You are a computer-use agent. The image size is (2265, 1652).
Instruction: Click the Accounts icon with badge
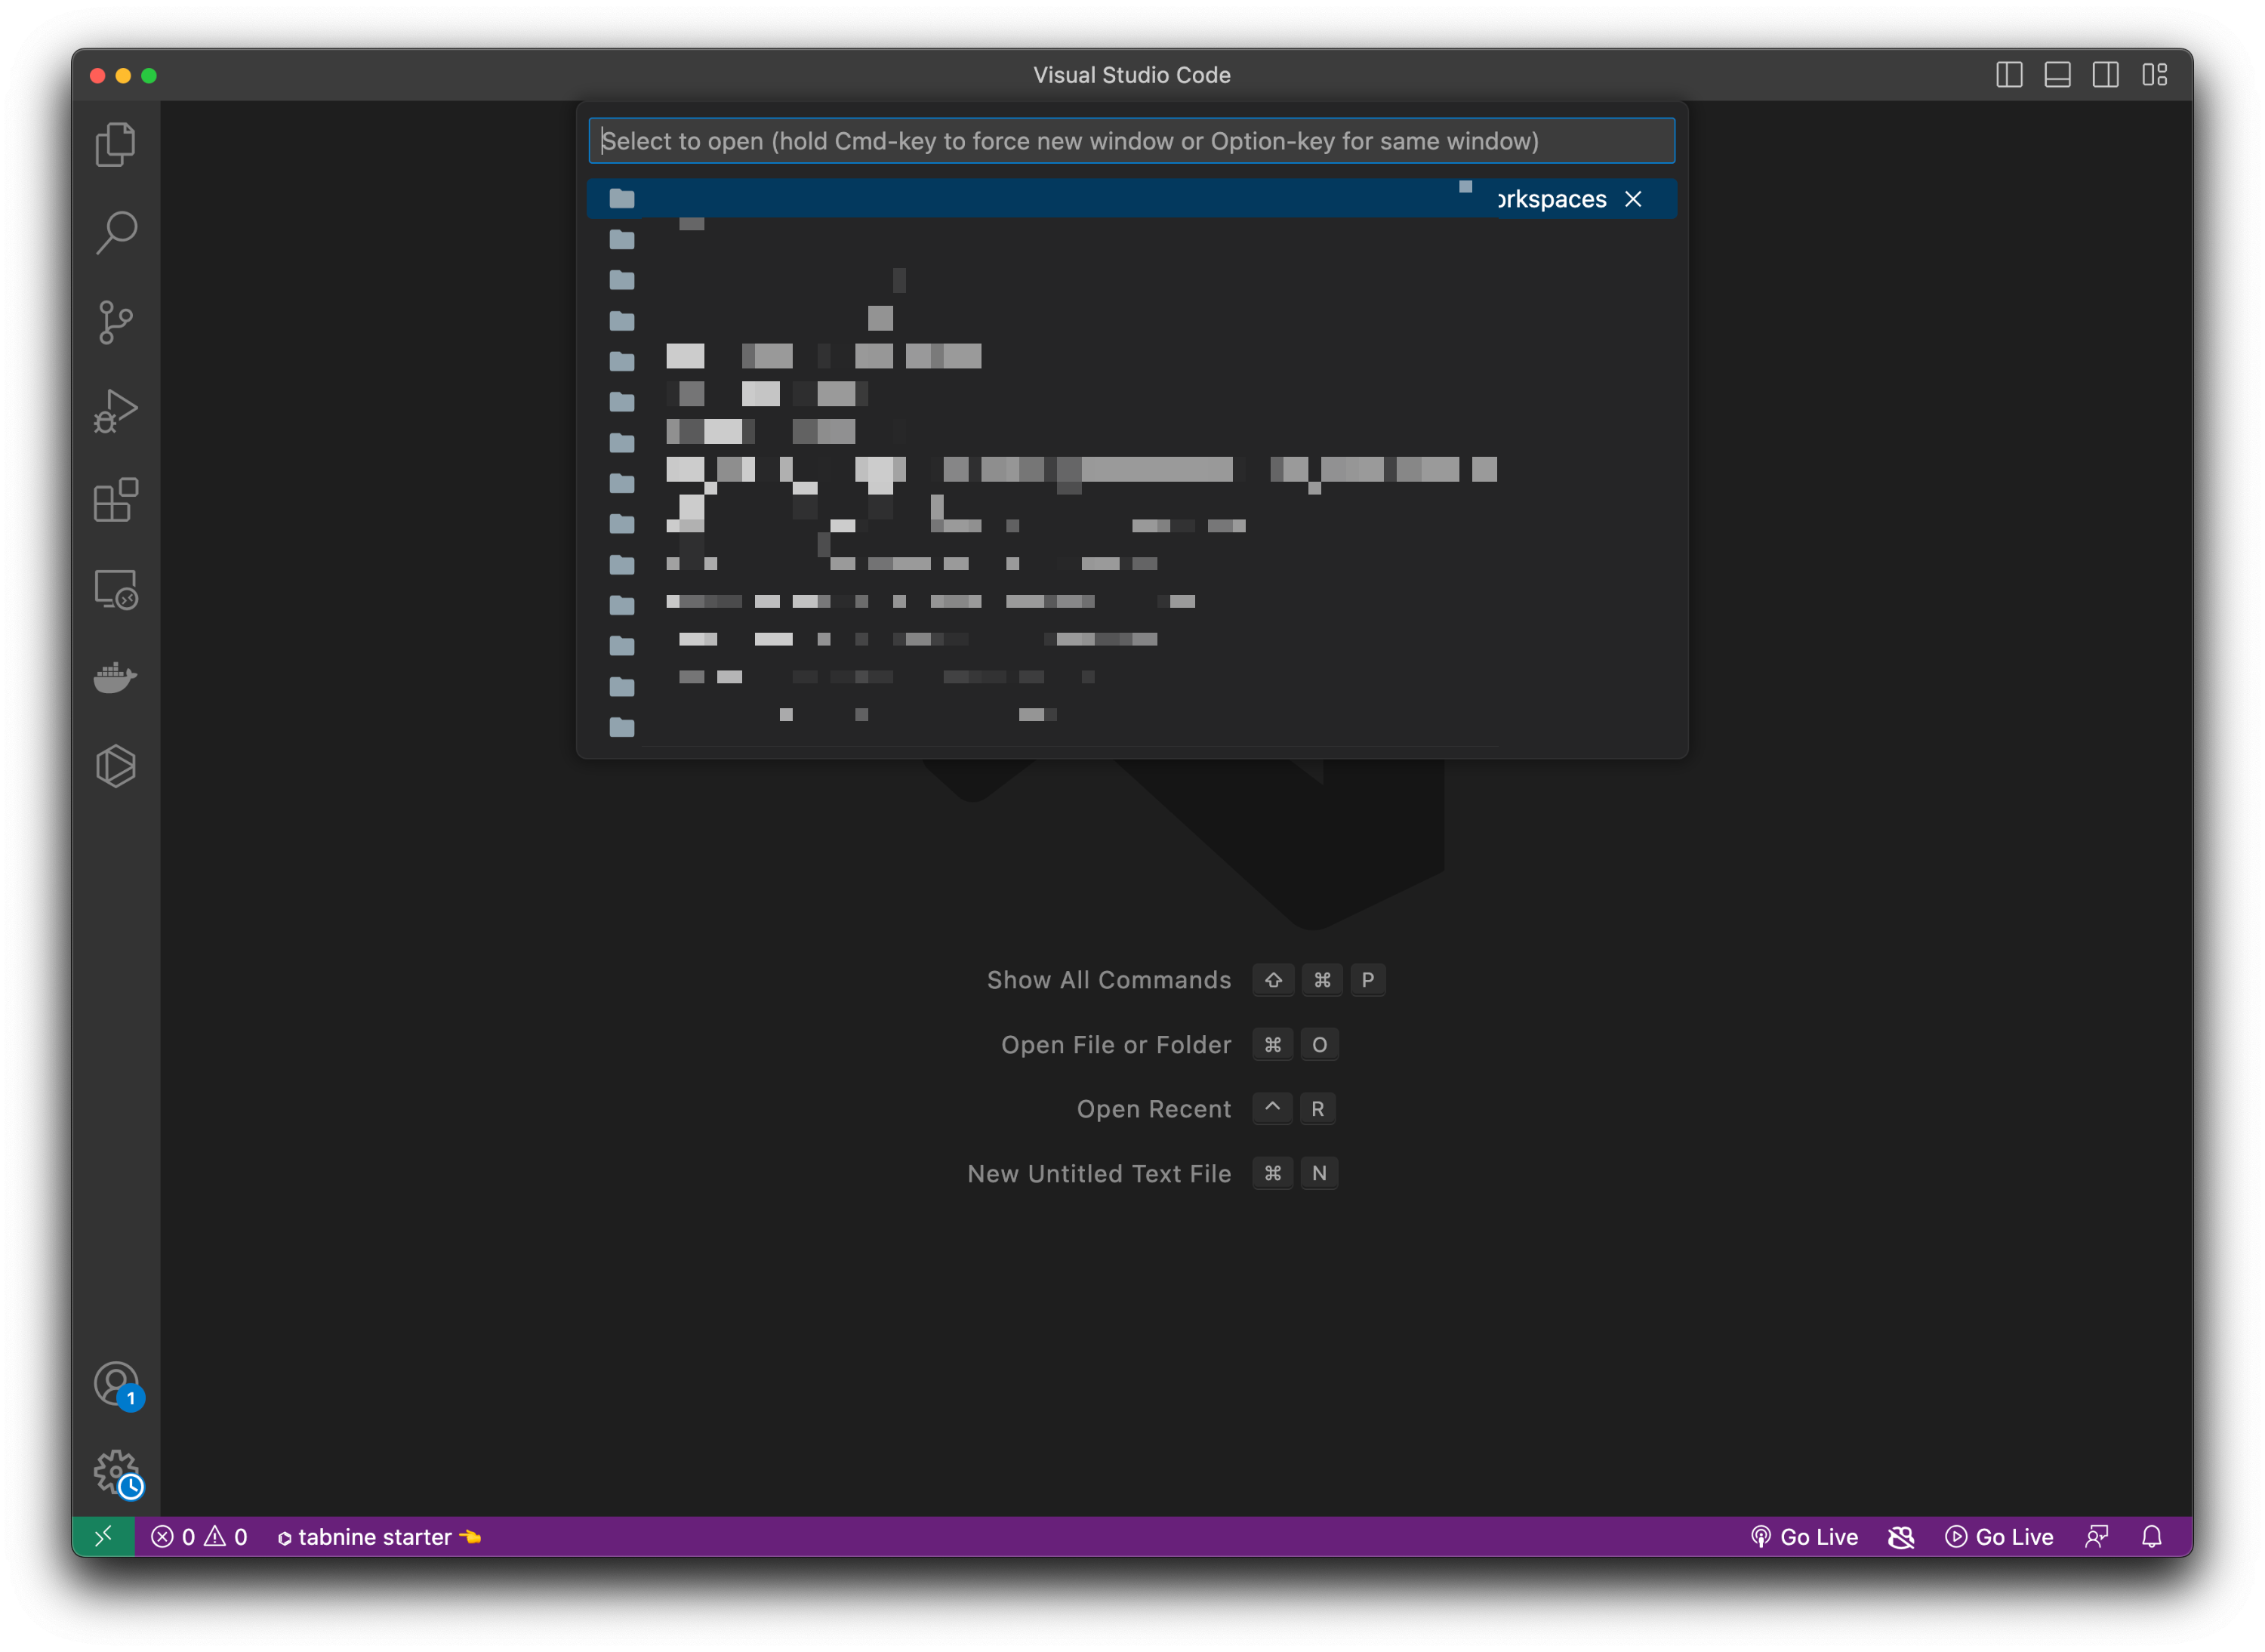(x=115, y=1384)
